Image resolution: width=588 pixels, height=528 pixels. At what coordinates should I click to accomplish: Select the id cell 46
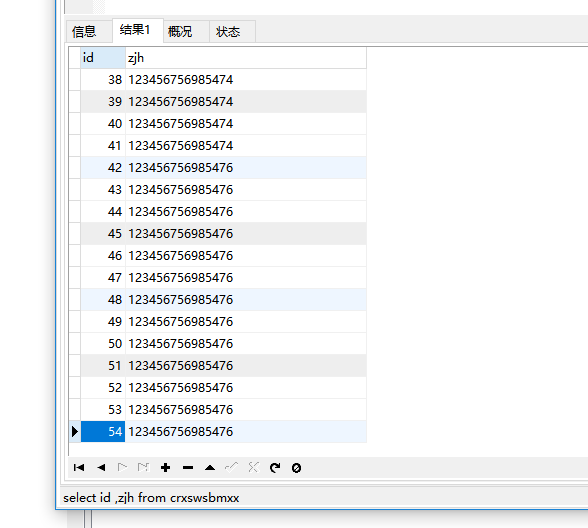tap(103, 256)
